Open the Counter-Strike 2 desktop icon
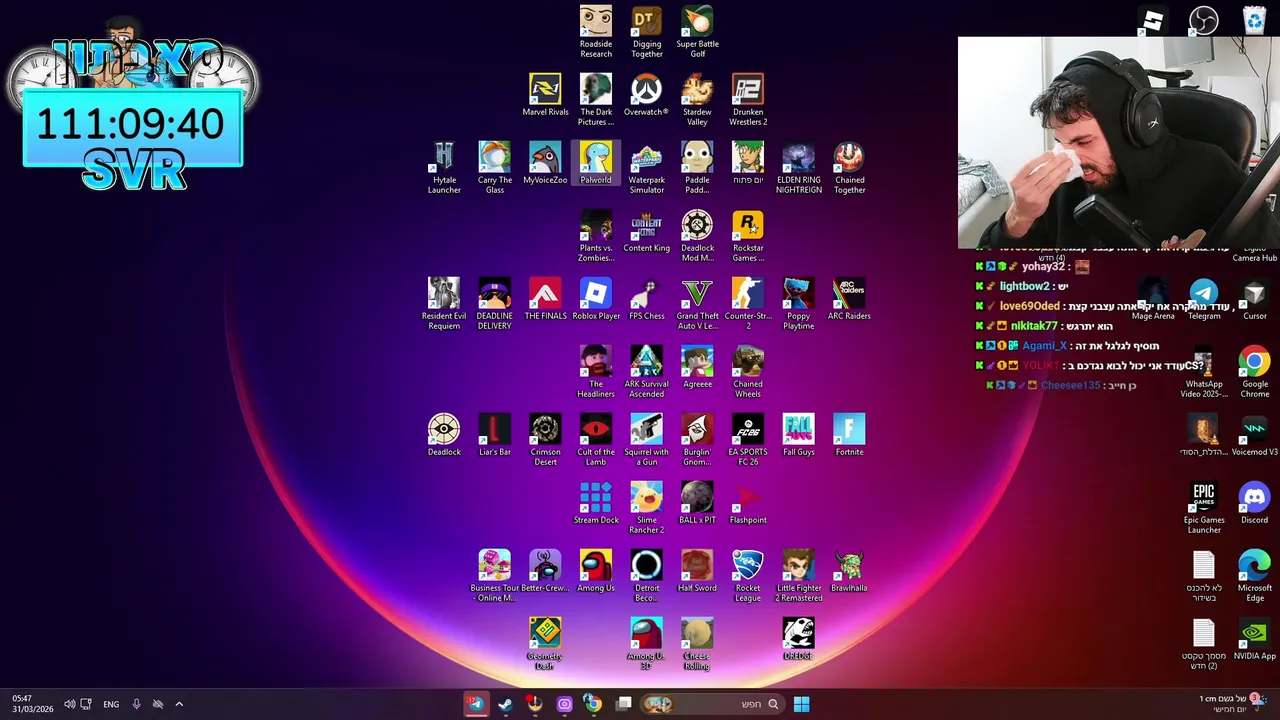This screenshot has height=720, width=1280. [x=748, y=304]
